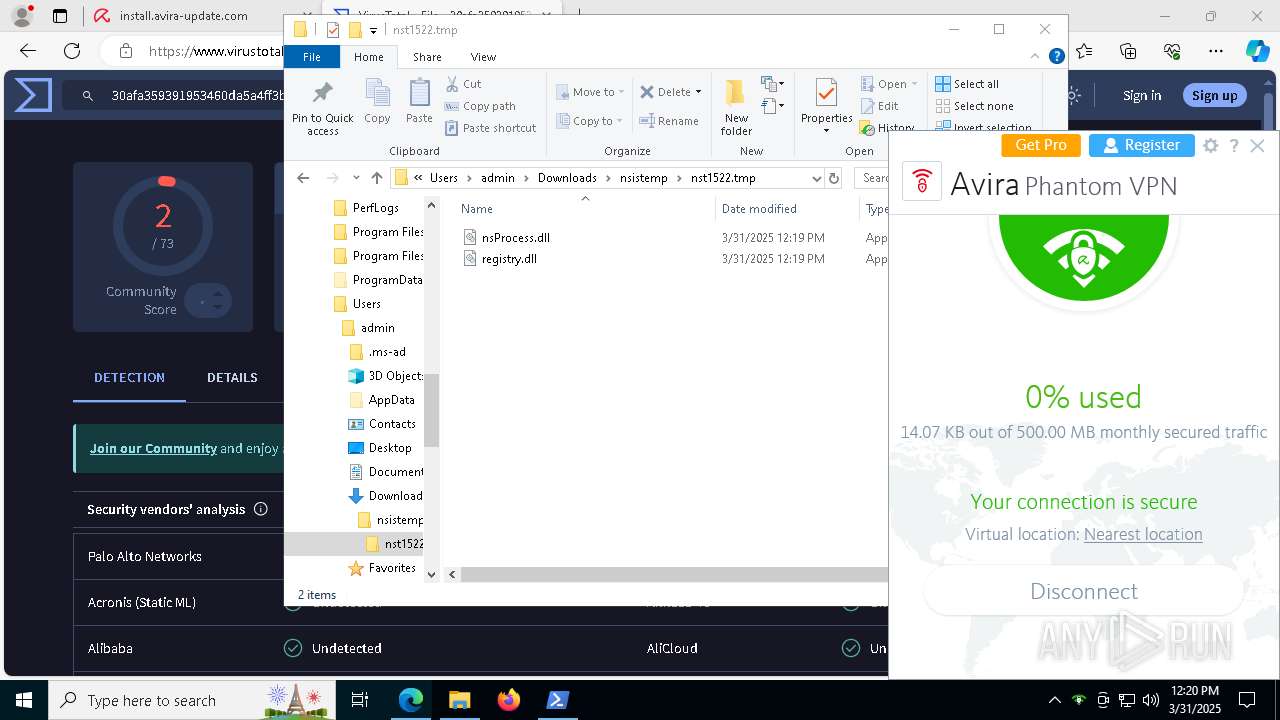
Task: Open the Copy to dropdown
Action: (590, 121)
